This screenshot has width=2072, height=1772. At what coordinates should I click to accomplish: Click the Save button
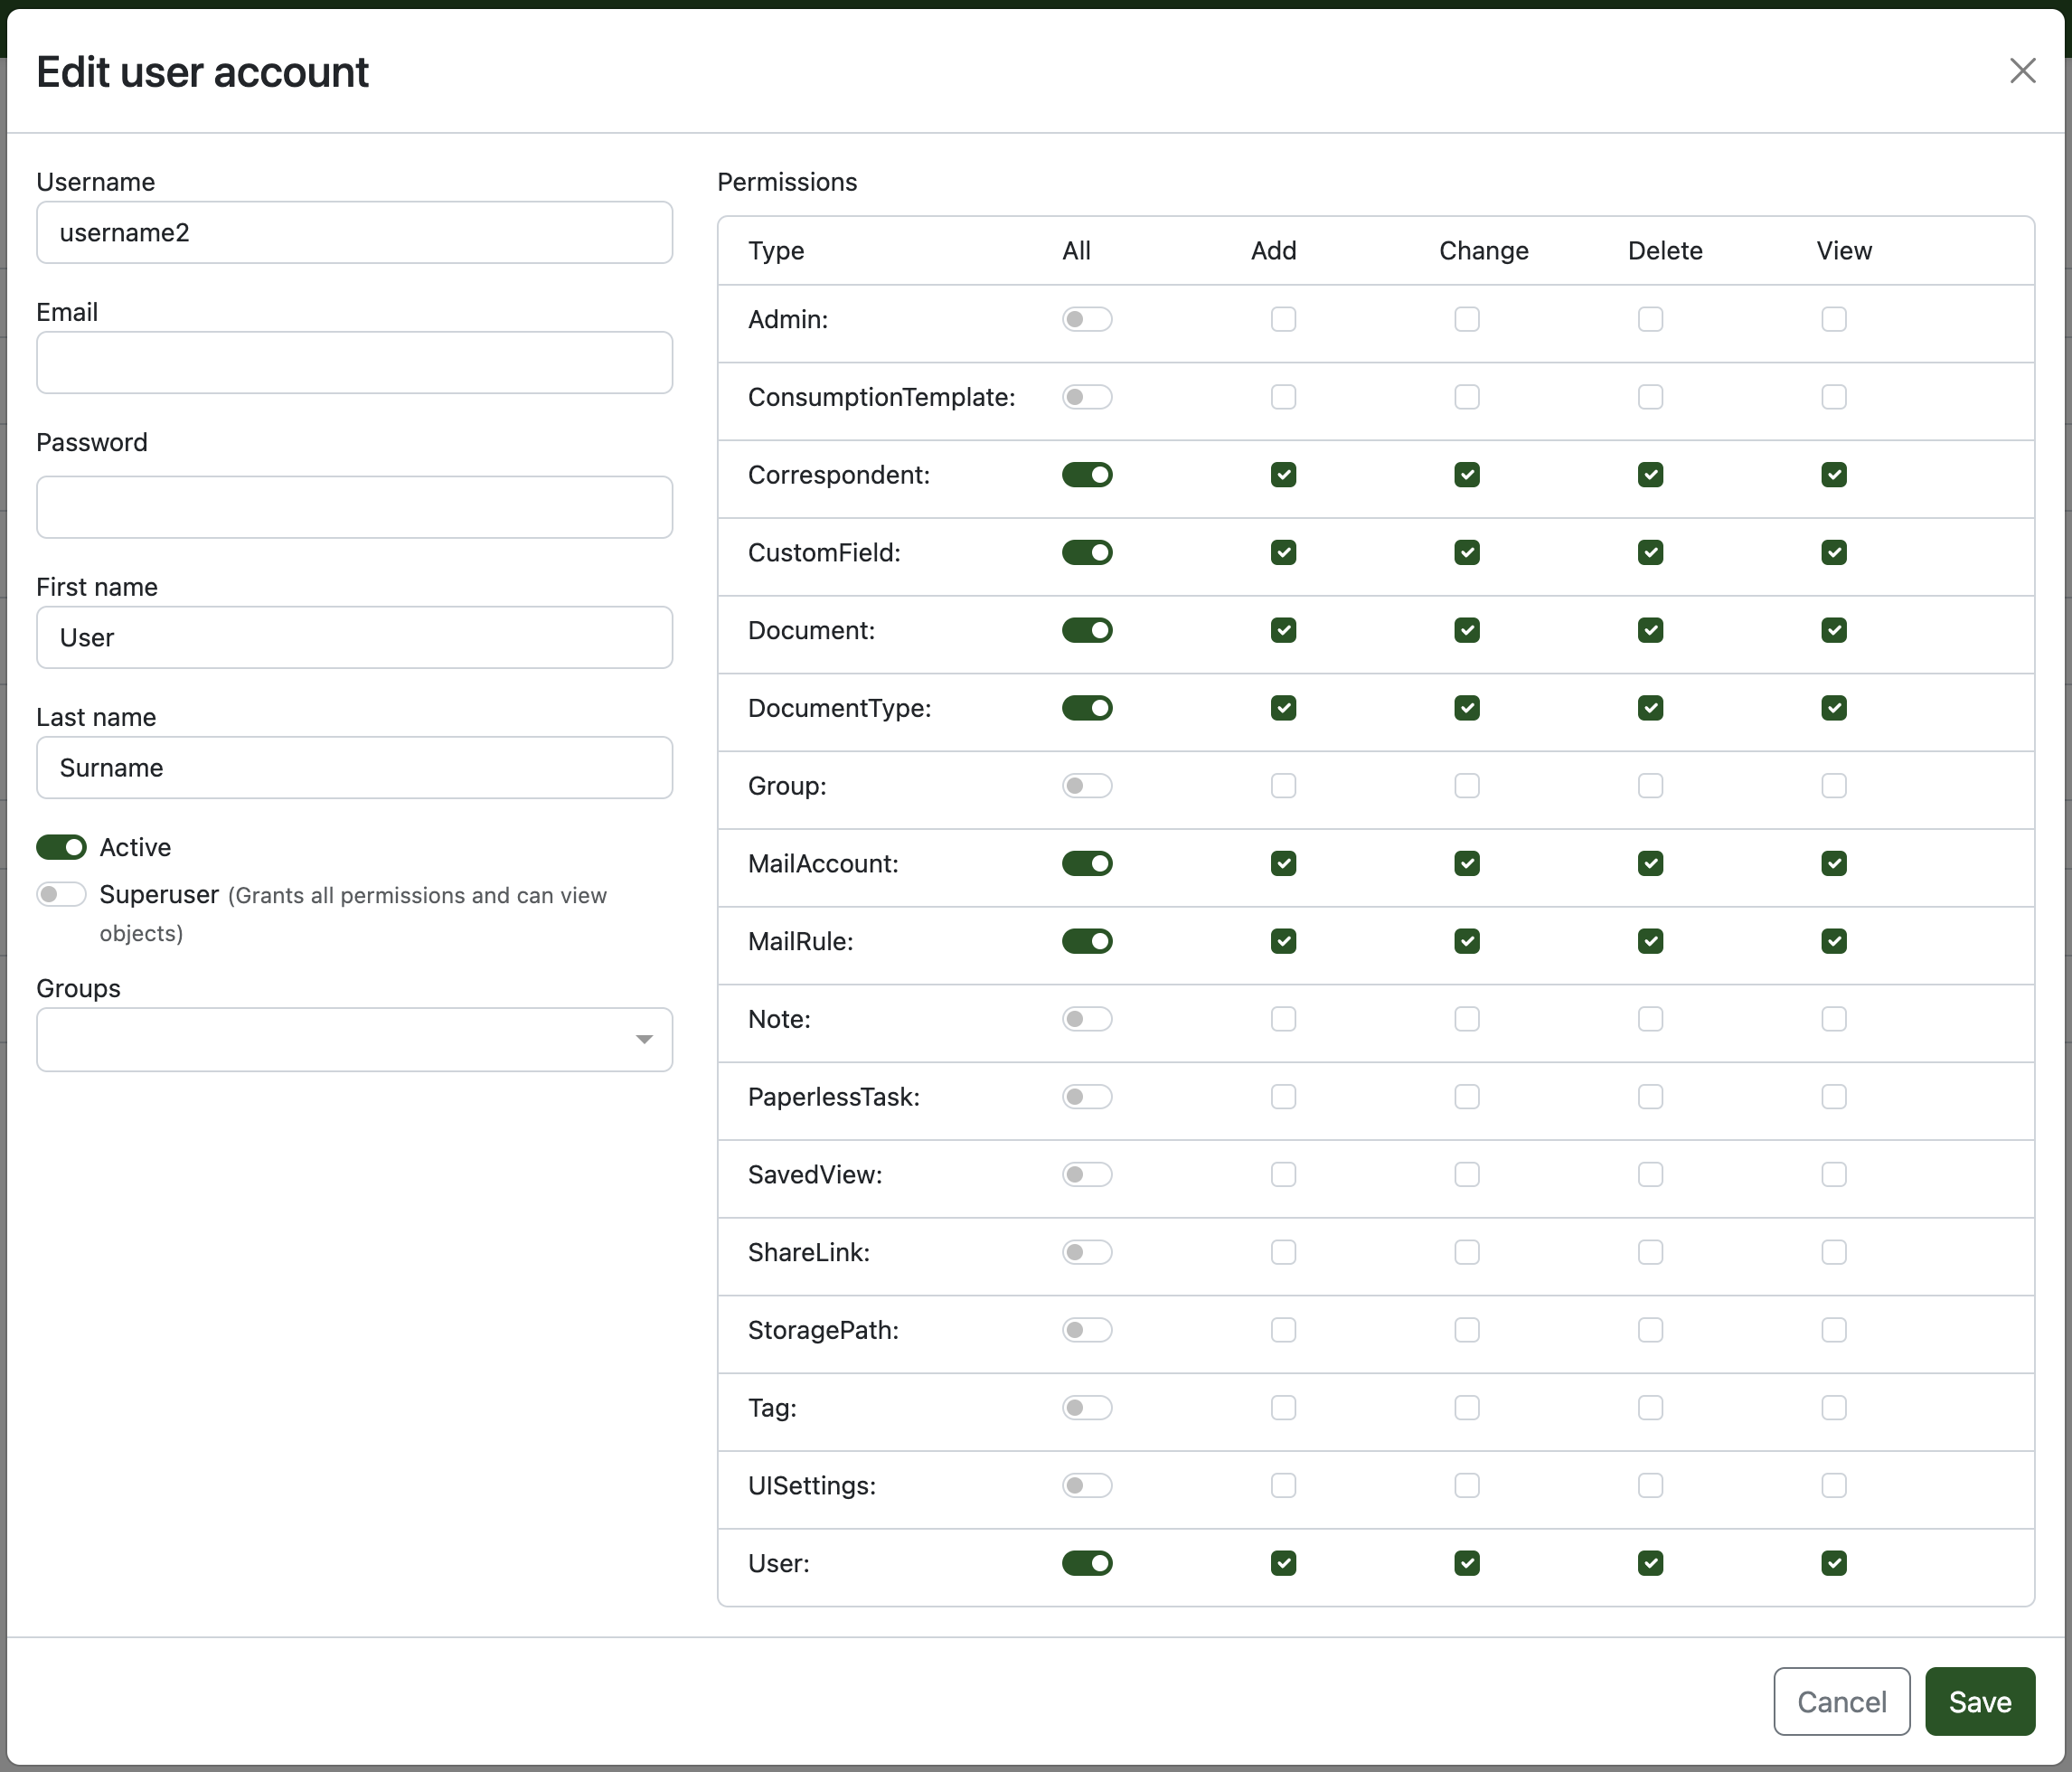tap(1979, 1701)
